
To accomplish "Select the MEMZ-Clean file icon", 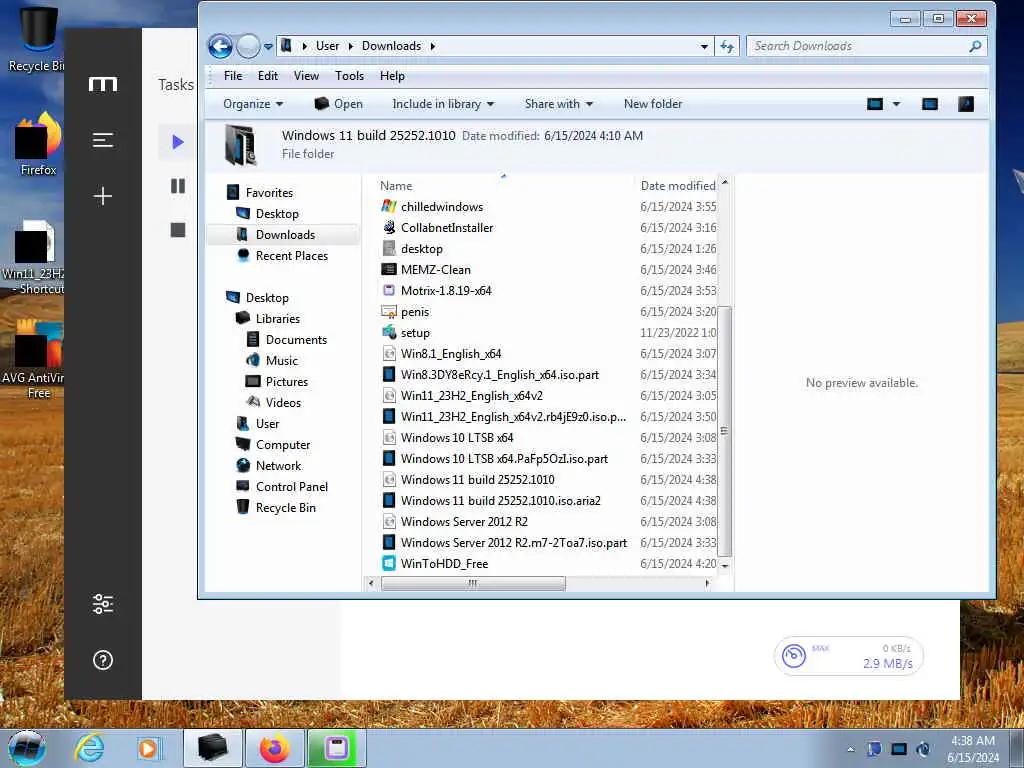I will (389, 269).
